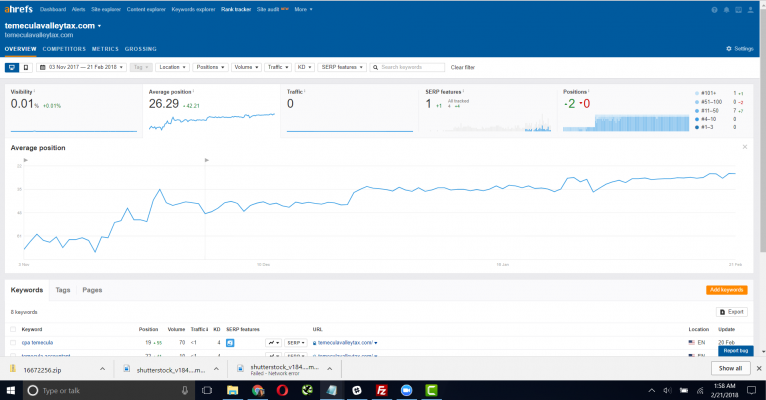Select the #101+ positions legend dot
Screen dimensions: 766x400
click(x=696, y=93)
